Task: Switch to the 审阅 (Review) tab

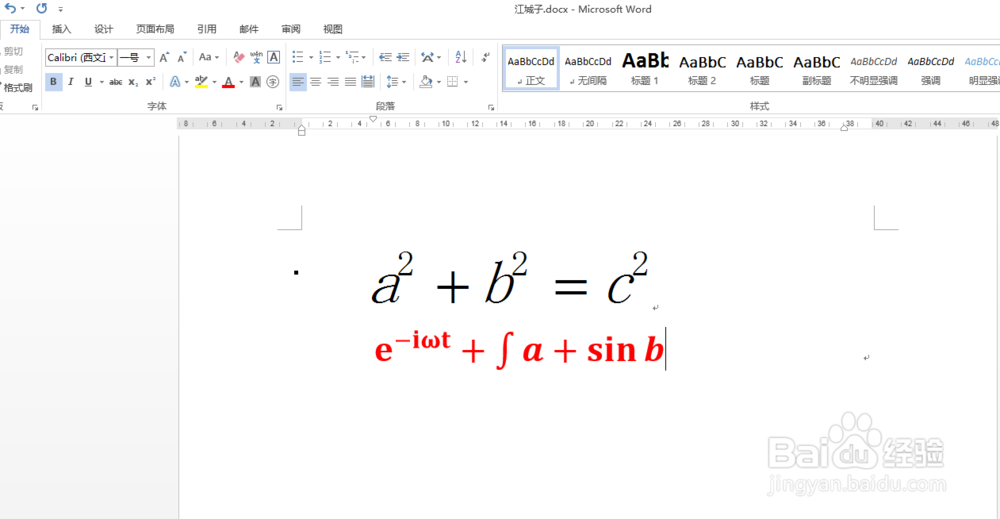Action: point(291,29)
